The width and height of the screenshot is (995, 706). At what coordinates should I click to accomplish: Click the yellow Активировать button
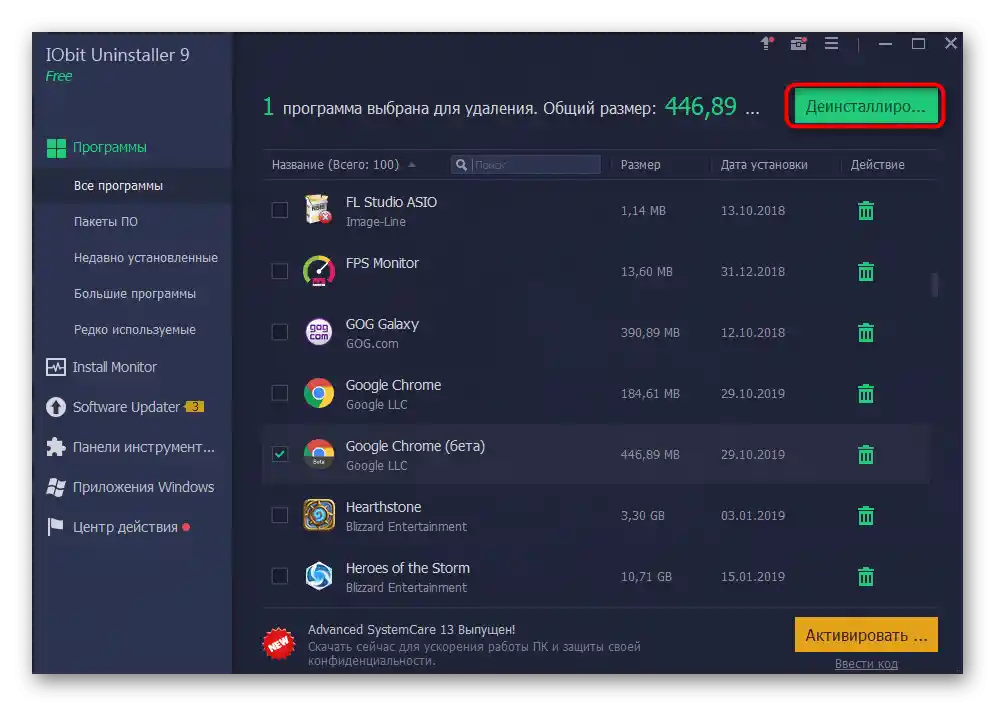pos(866,634)
